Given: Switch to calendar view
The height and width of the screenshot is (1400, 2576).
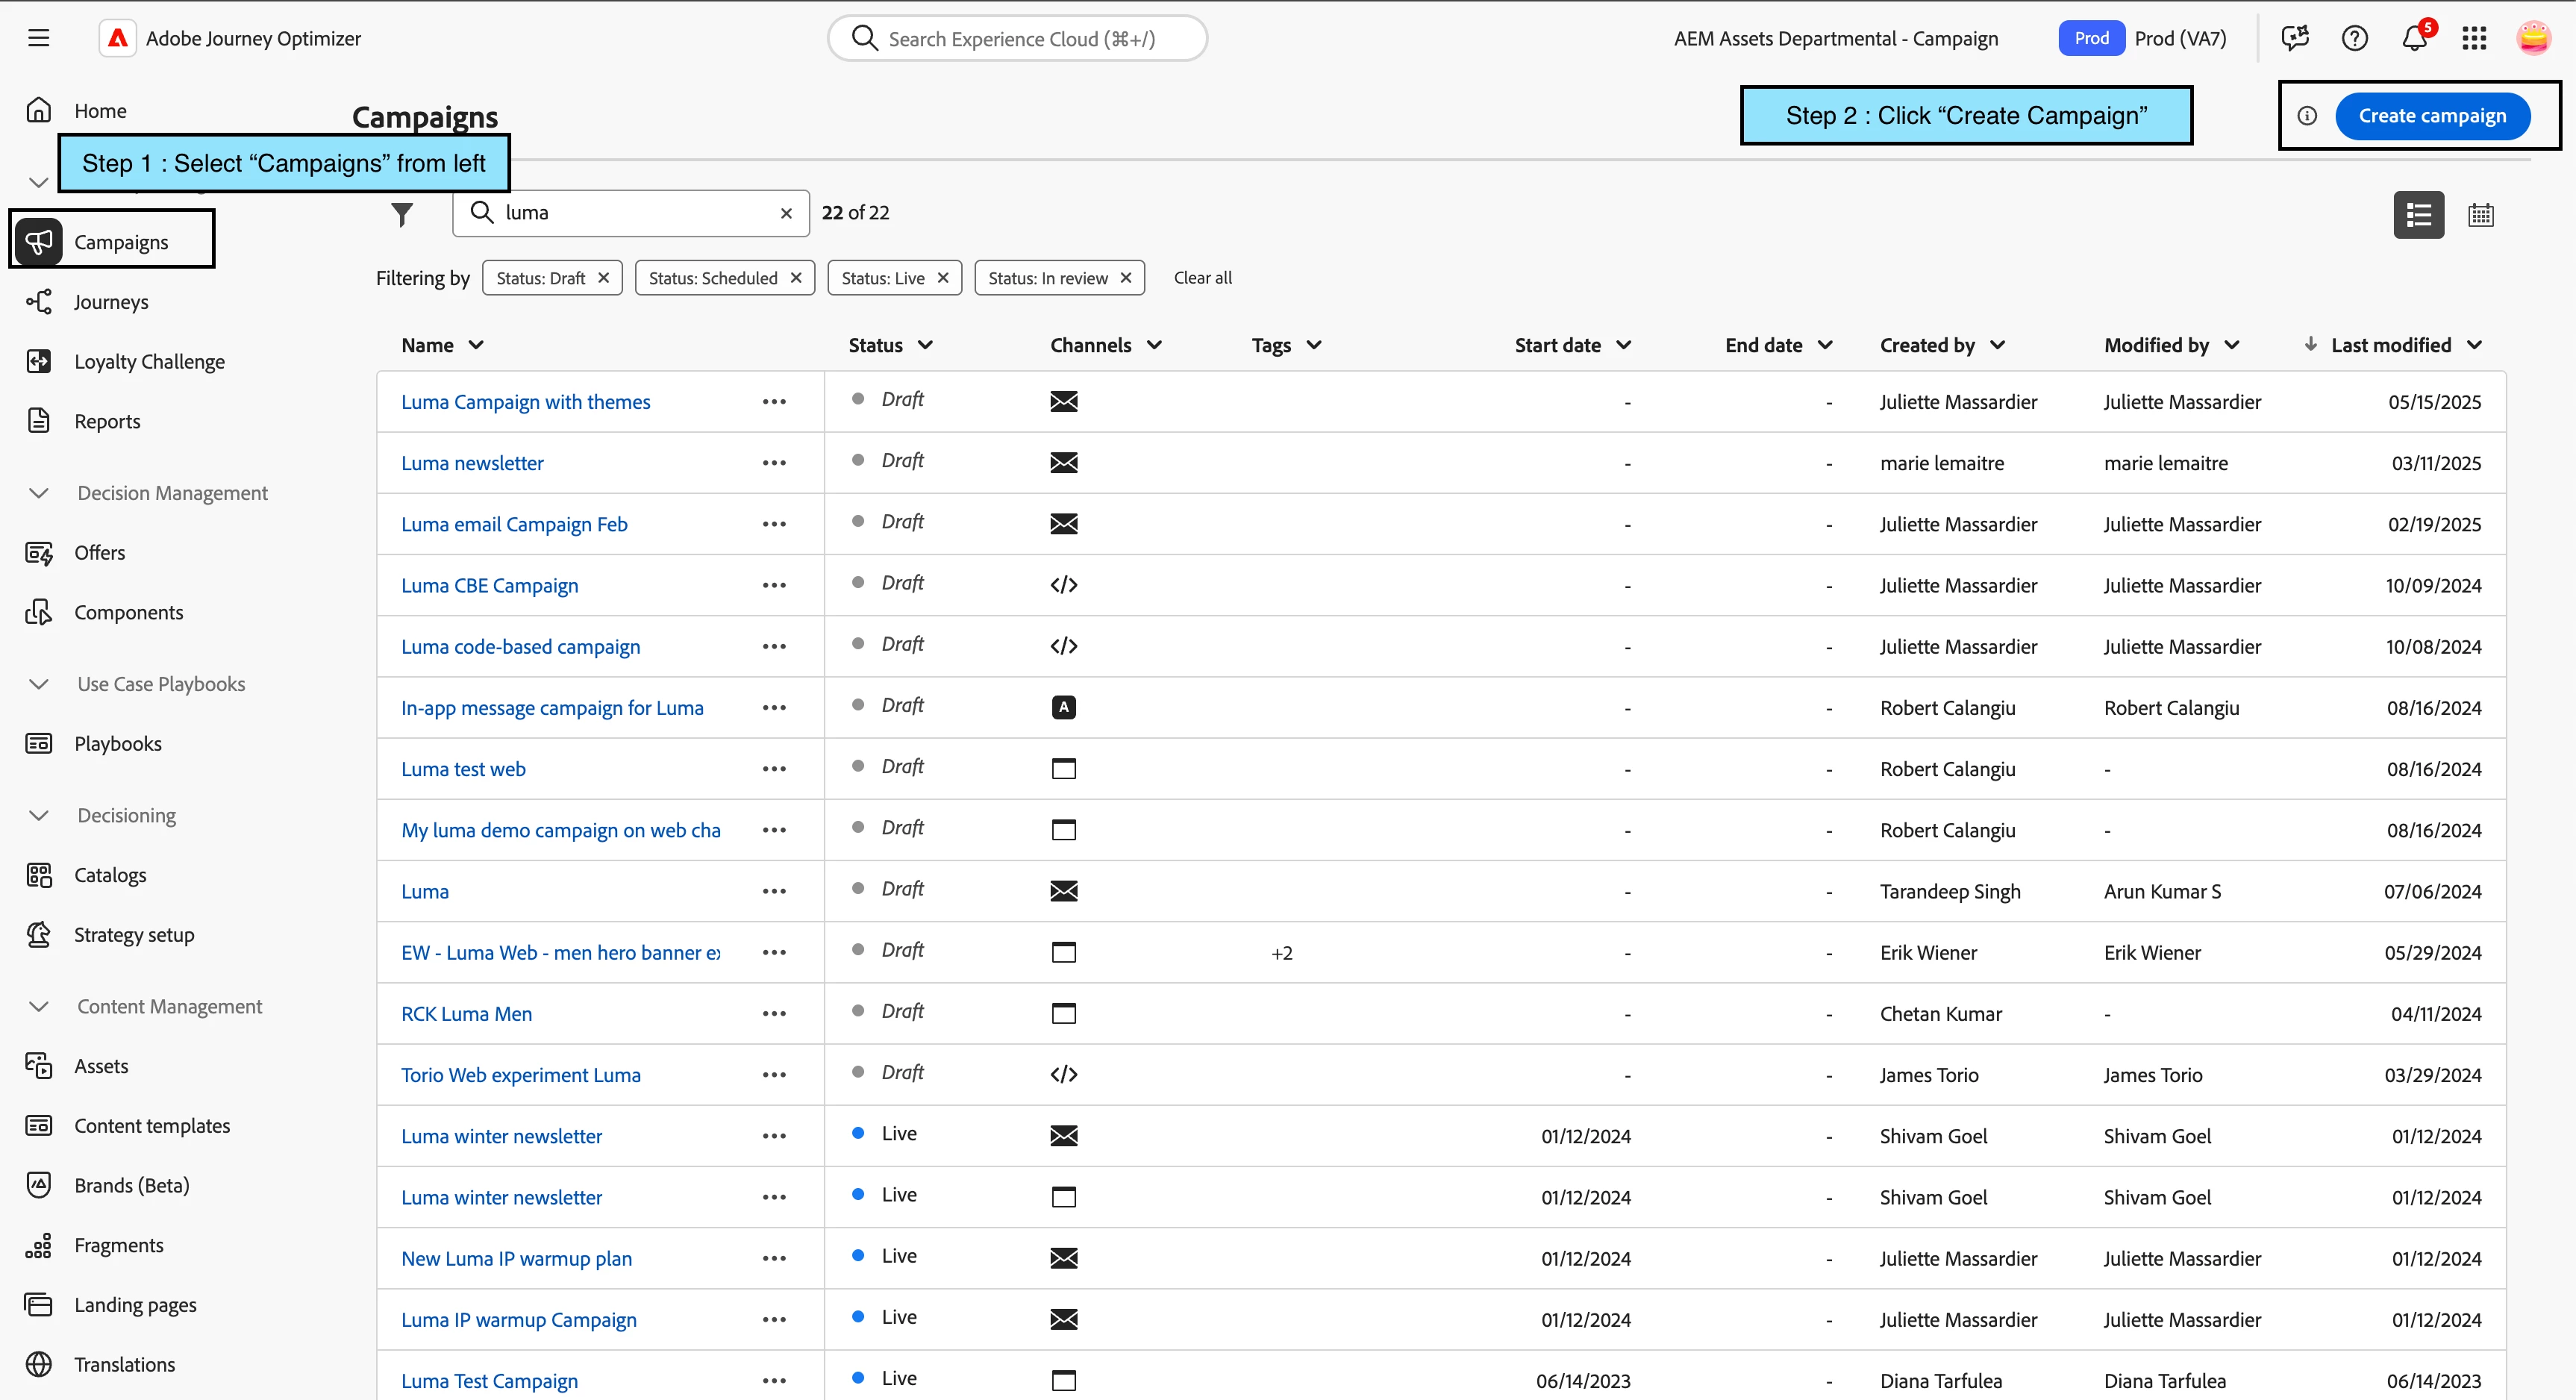Looking at the screenshot, I should click(2480, 215).
